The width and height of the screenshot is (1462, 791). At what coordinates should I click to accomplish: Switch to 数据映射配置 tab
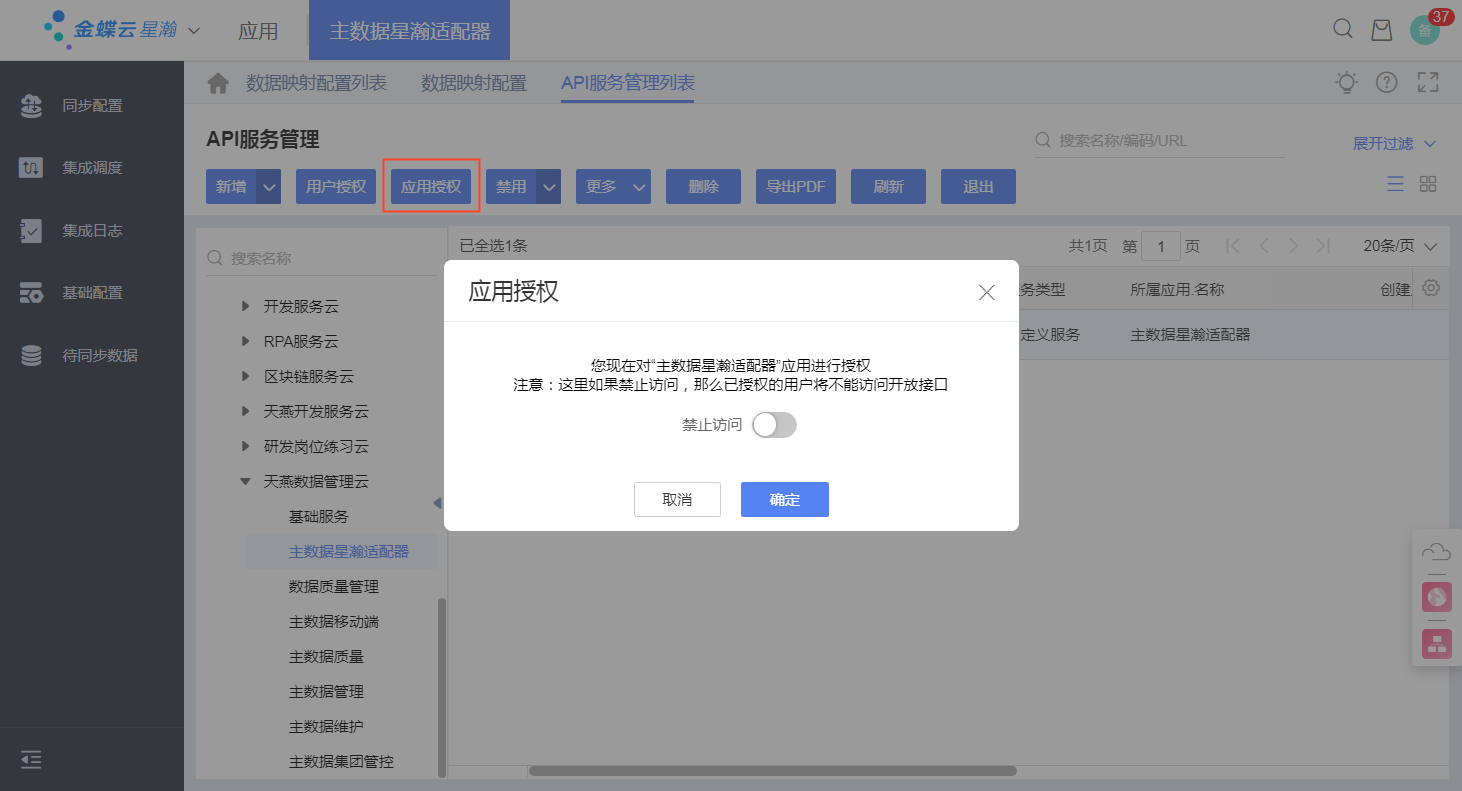[474, 83]
